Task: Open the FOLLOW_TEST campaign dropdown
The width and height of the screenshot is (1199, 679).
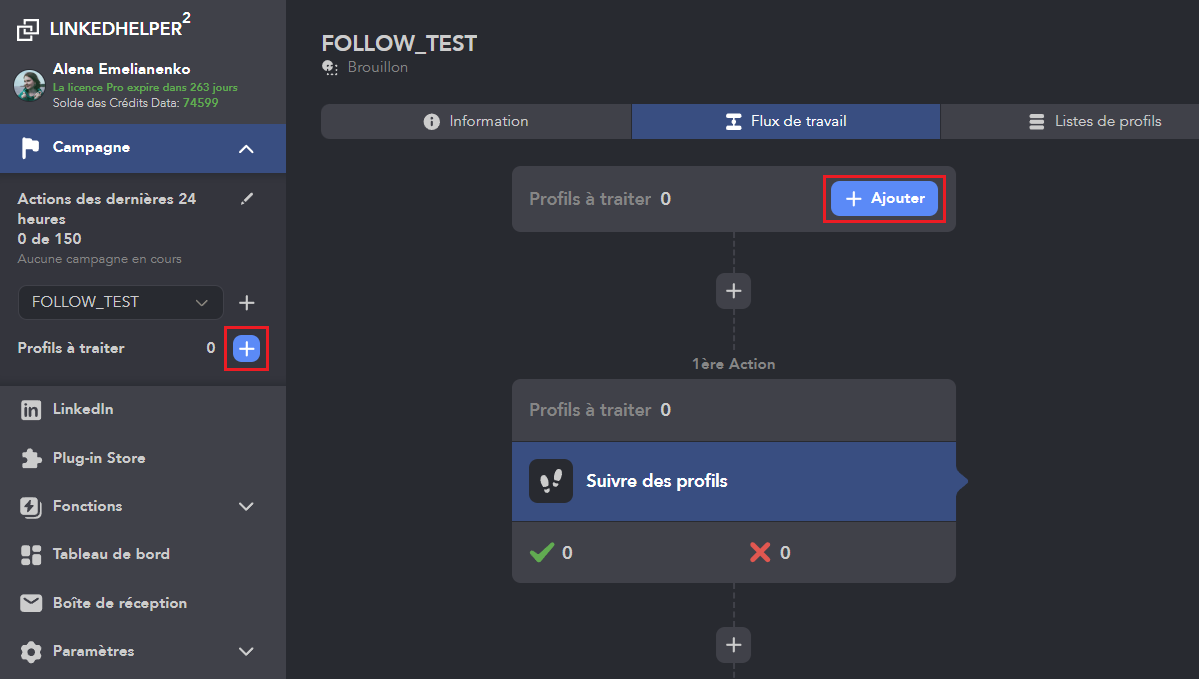Action: pos(120,302)
